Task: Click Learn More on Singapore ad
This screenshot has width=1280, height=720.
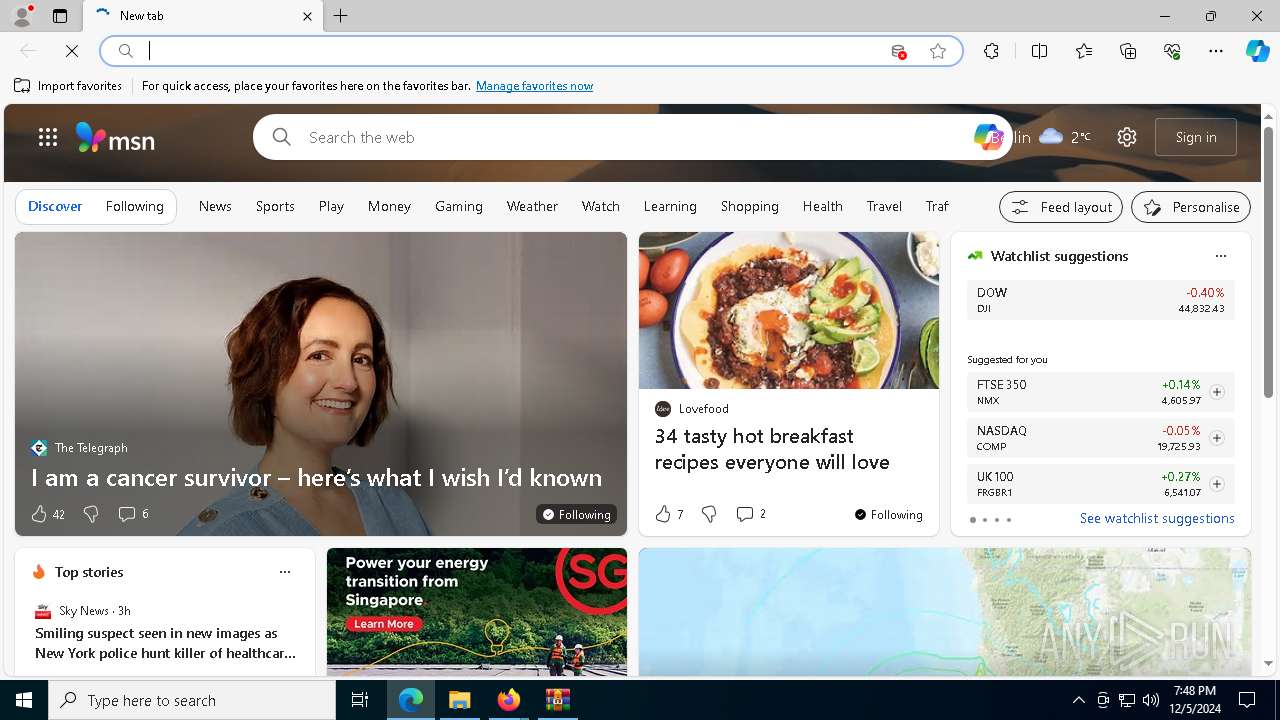Action: 383,623
